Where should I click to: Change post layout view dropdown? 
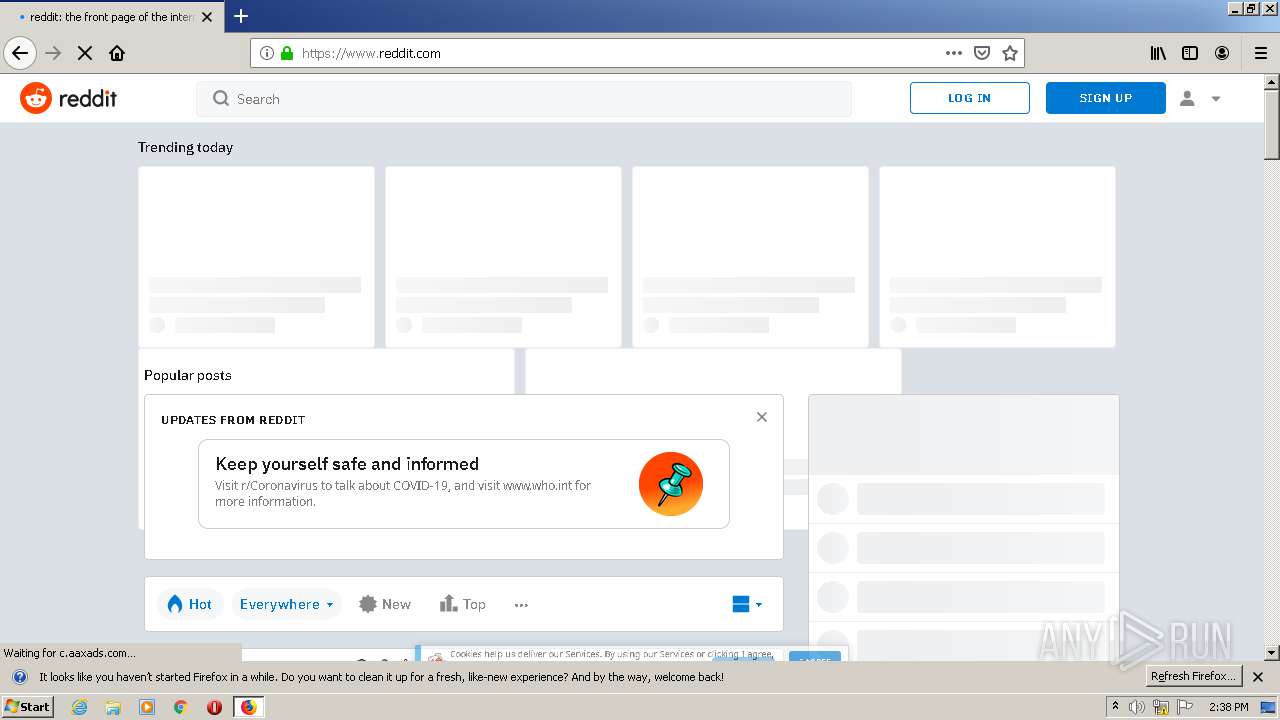pyautogui.click(x=747, y=604)
